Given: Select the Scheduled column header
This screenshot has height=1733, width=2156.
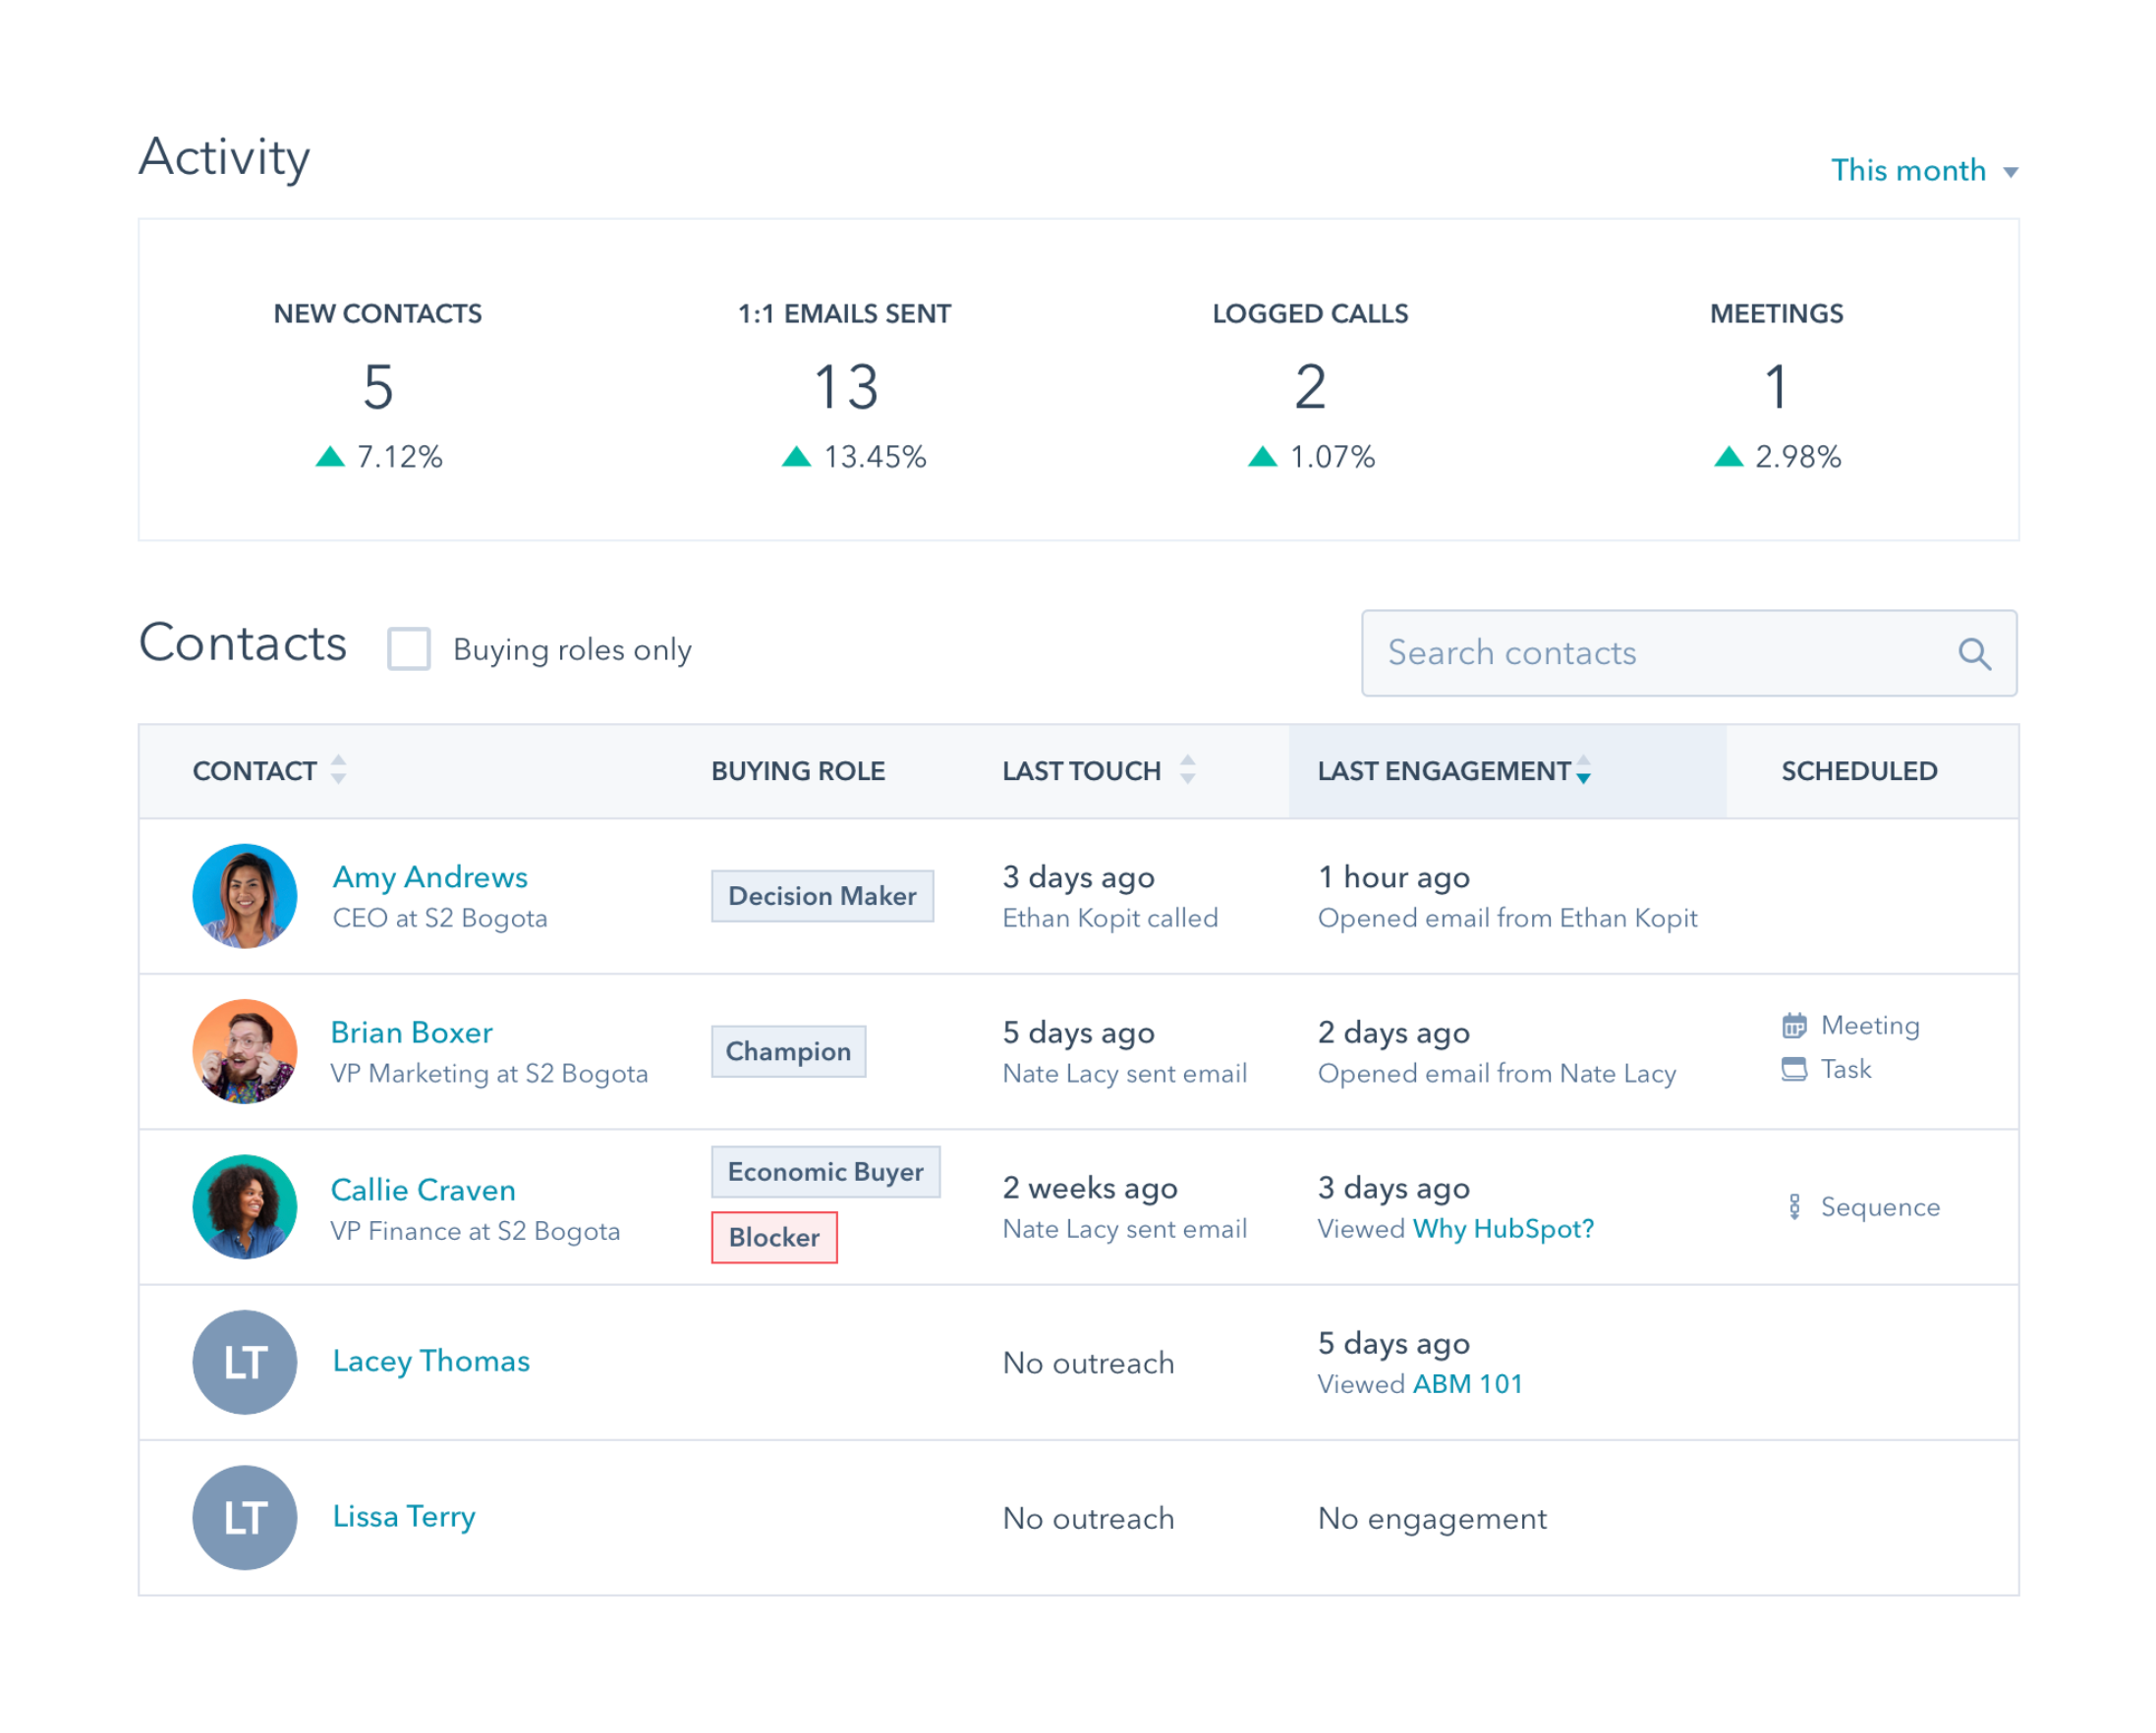Looking at the screenshot, I should pos(1859,770).
